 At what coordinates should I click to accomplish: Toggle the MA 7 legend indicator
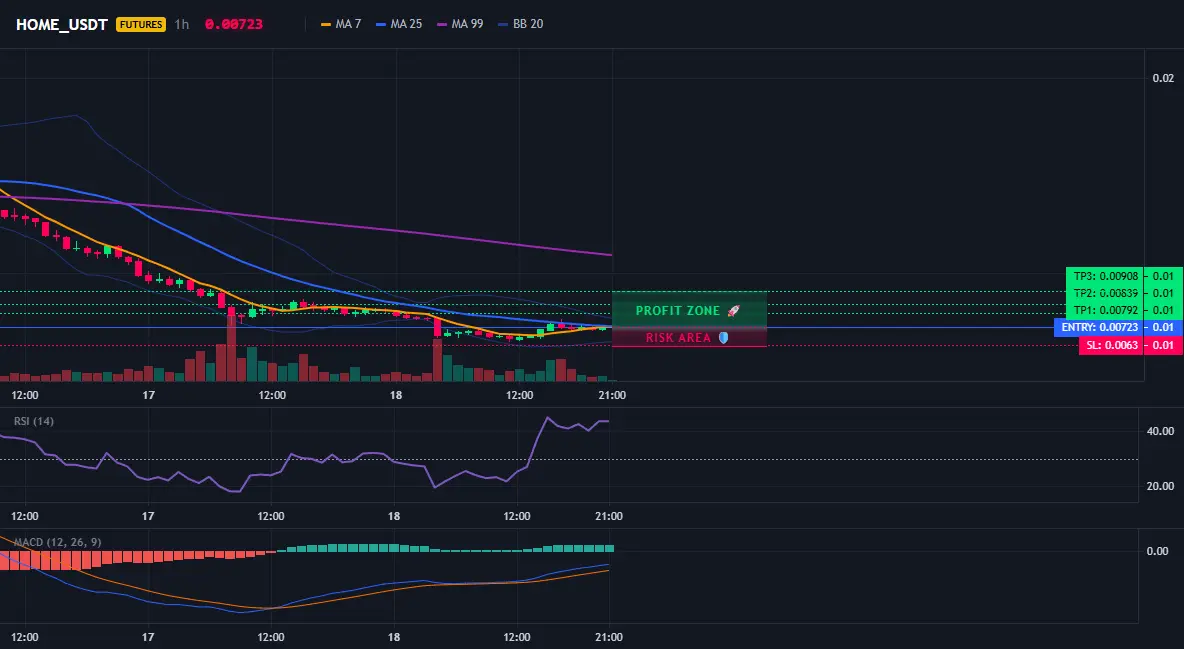(x=341, y=24)
